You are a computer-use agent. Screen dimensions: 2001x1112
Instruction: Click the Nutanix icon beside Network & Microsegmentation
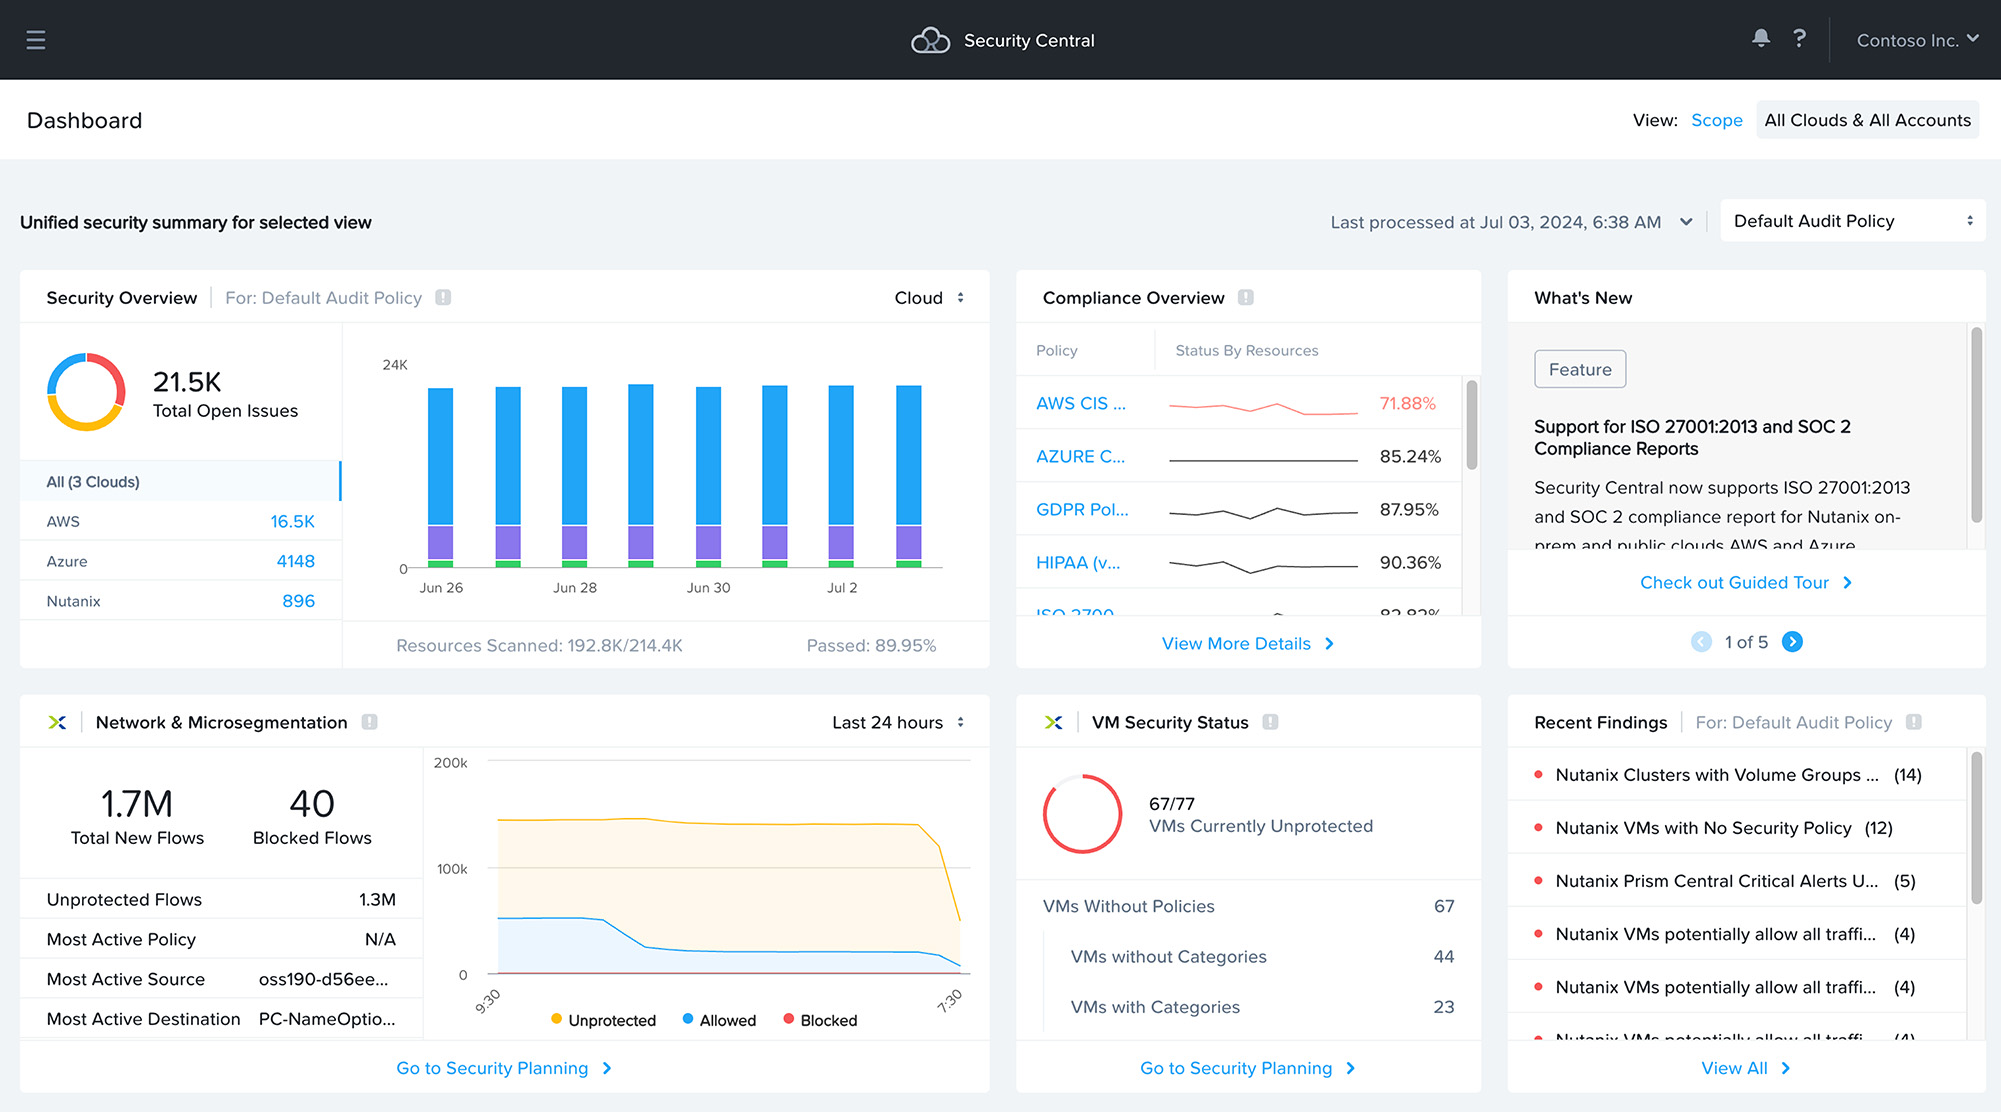(60, 722)
